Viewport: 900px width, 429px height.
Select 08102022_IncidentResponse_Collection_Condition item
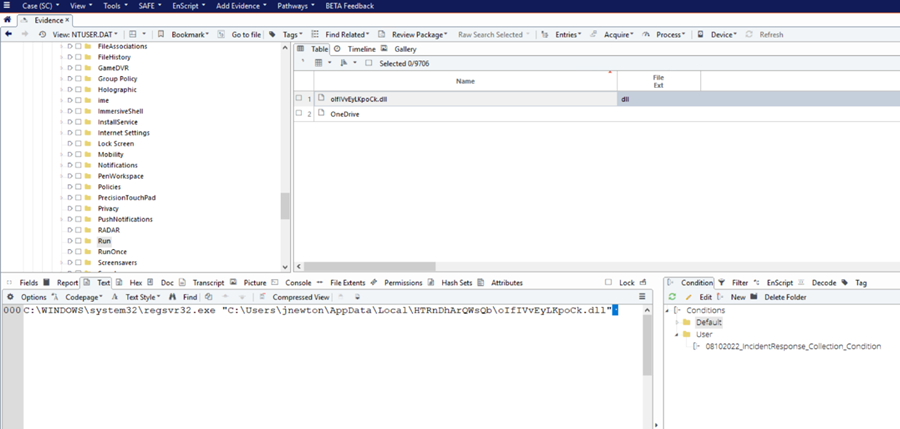tap(792, 346)
